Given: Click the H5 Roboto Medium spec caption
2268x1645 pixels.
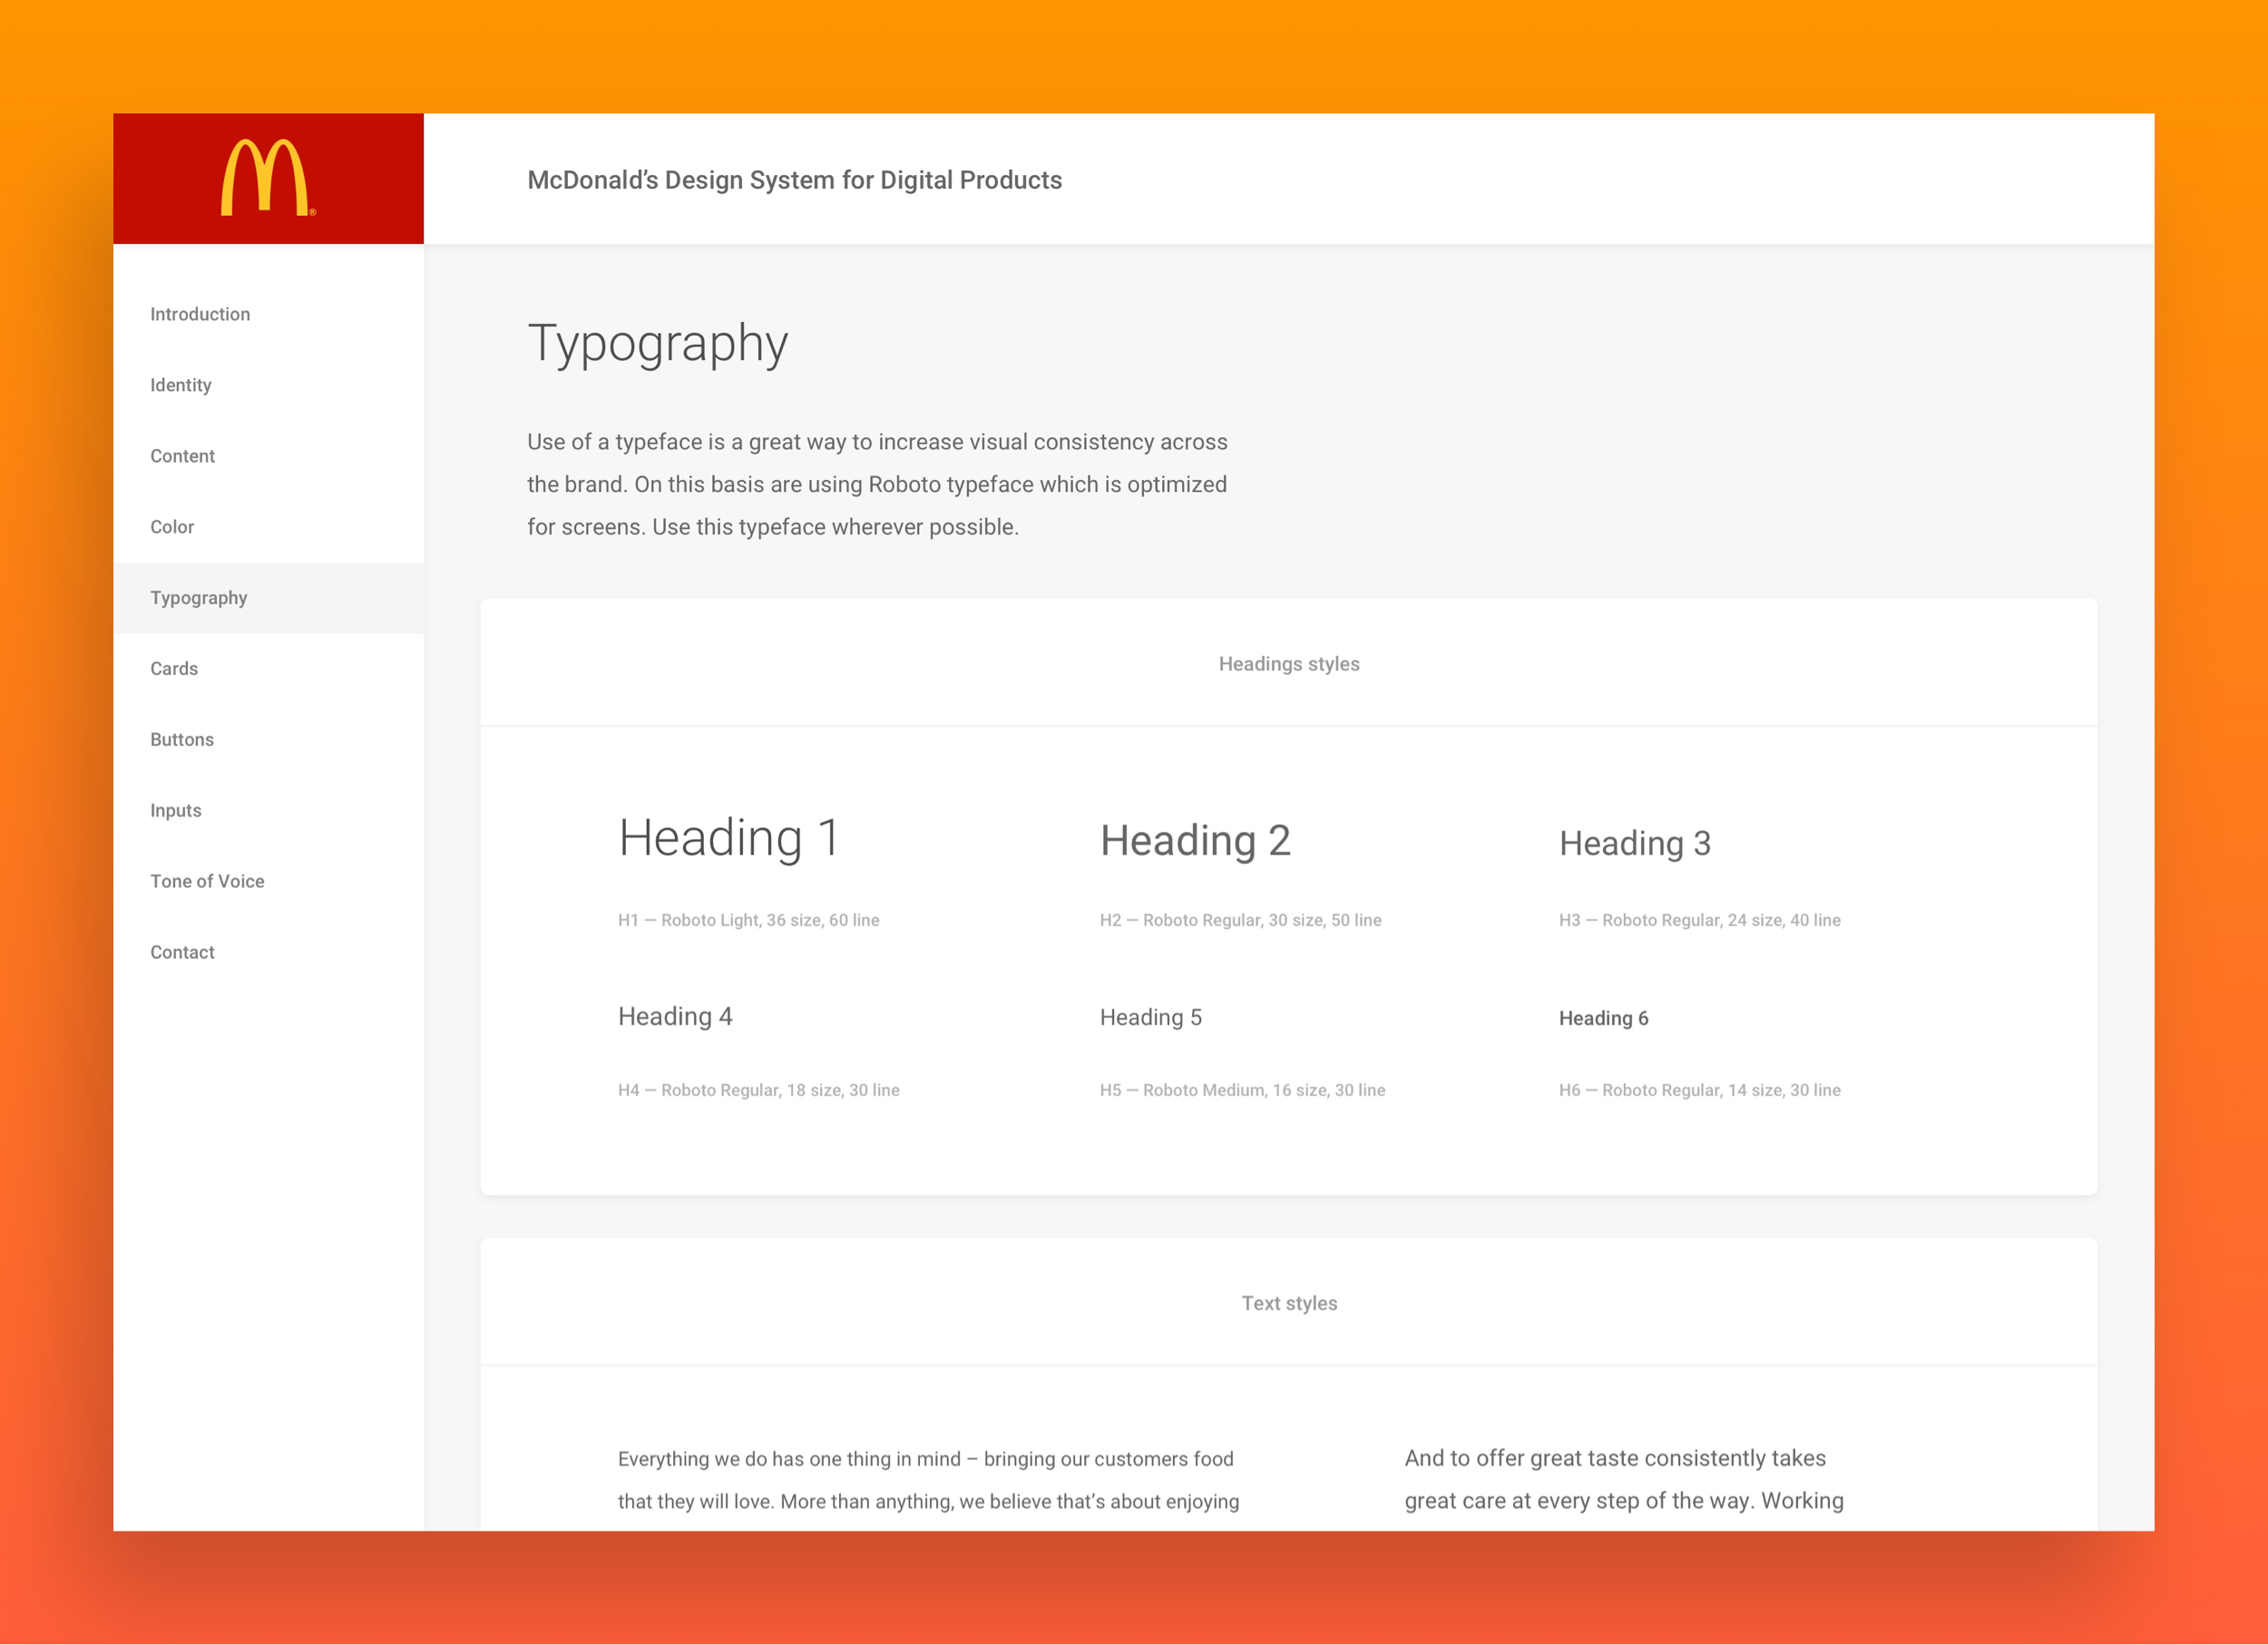Looking at the screenshot, I should click(1242, 1090).
